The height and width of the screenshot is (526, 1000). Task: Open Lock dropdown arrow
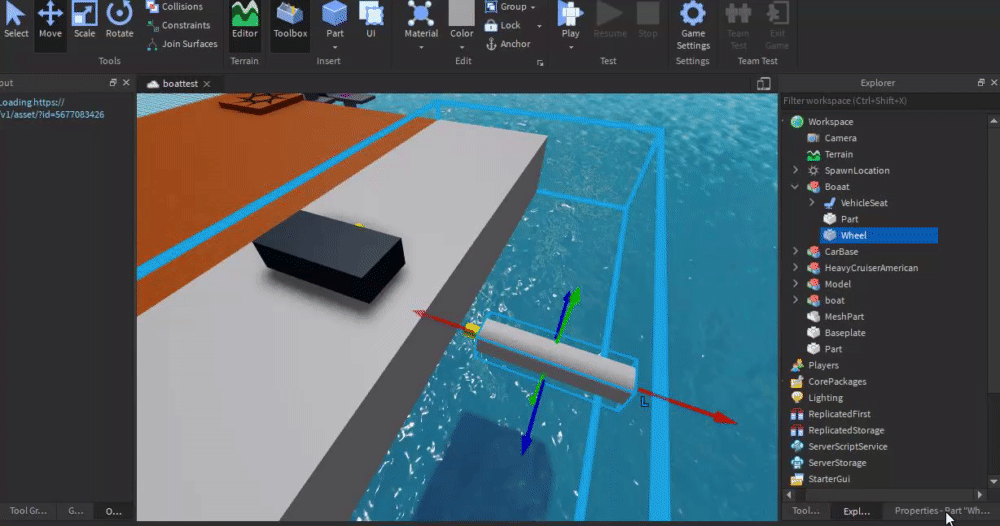tap(540, 26)
